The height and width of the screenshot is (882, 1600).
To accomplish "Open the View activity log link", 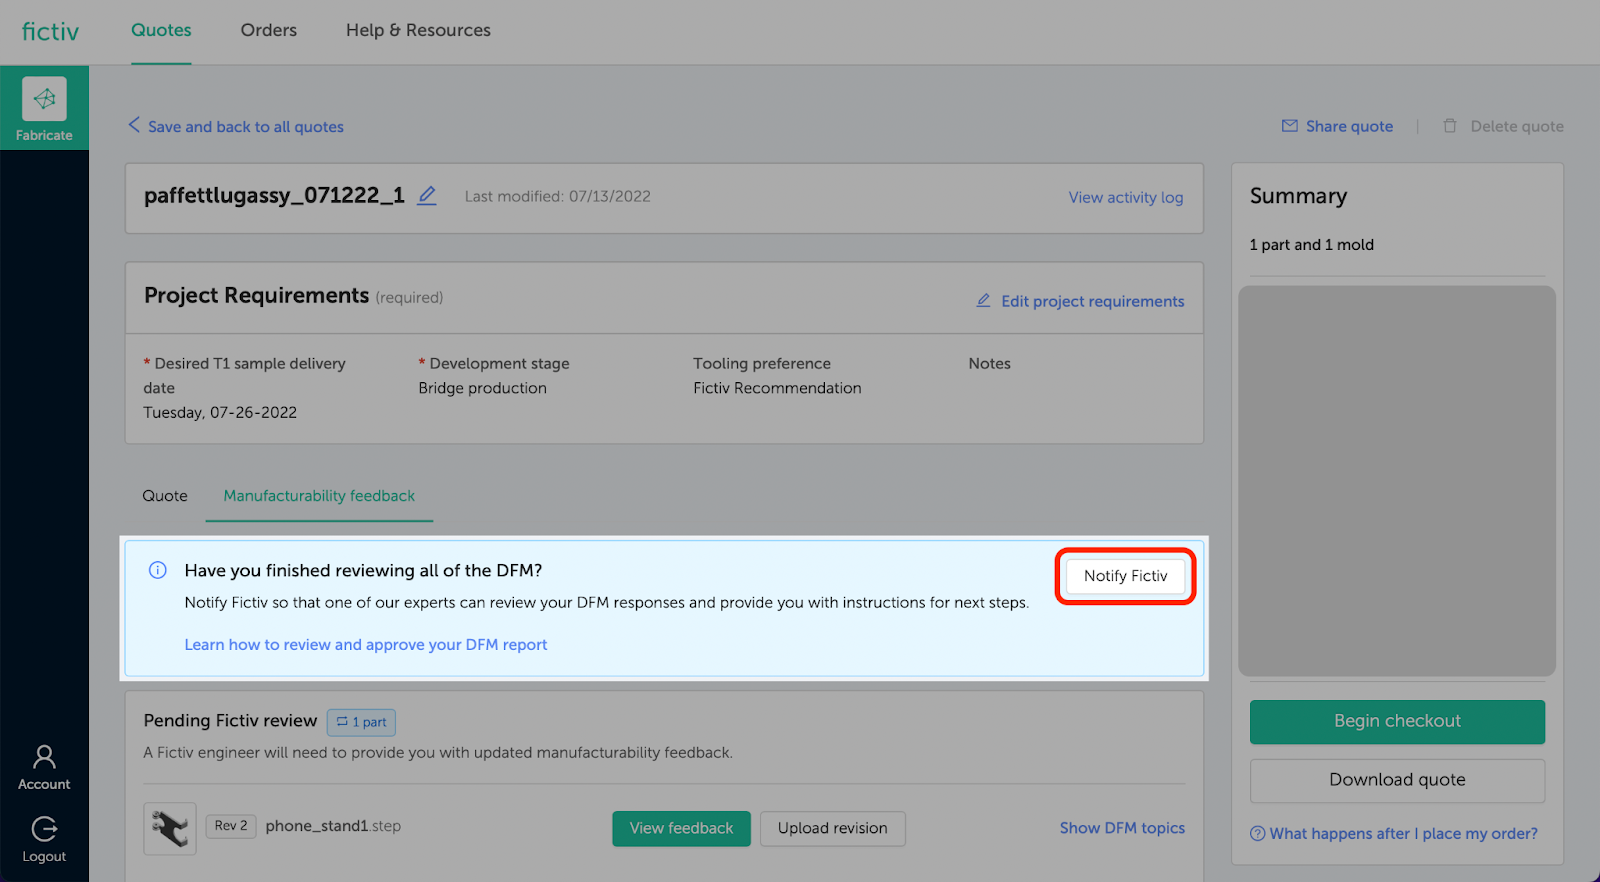I will [1126, 197].
